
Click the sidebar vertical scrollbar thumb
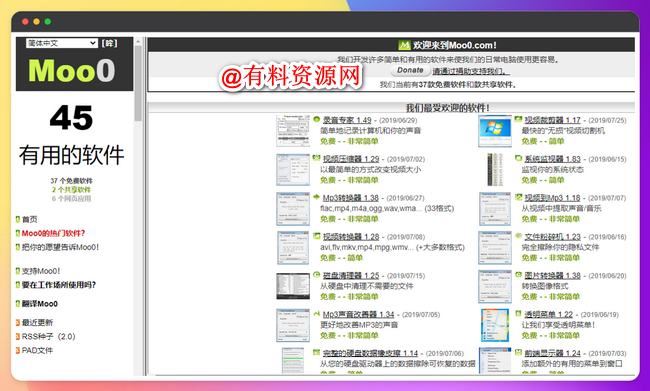138,83
